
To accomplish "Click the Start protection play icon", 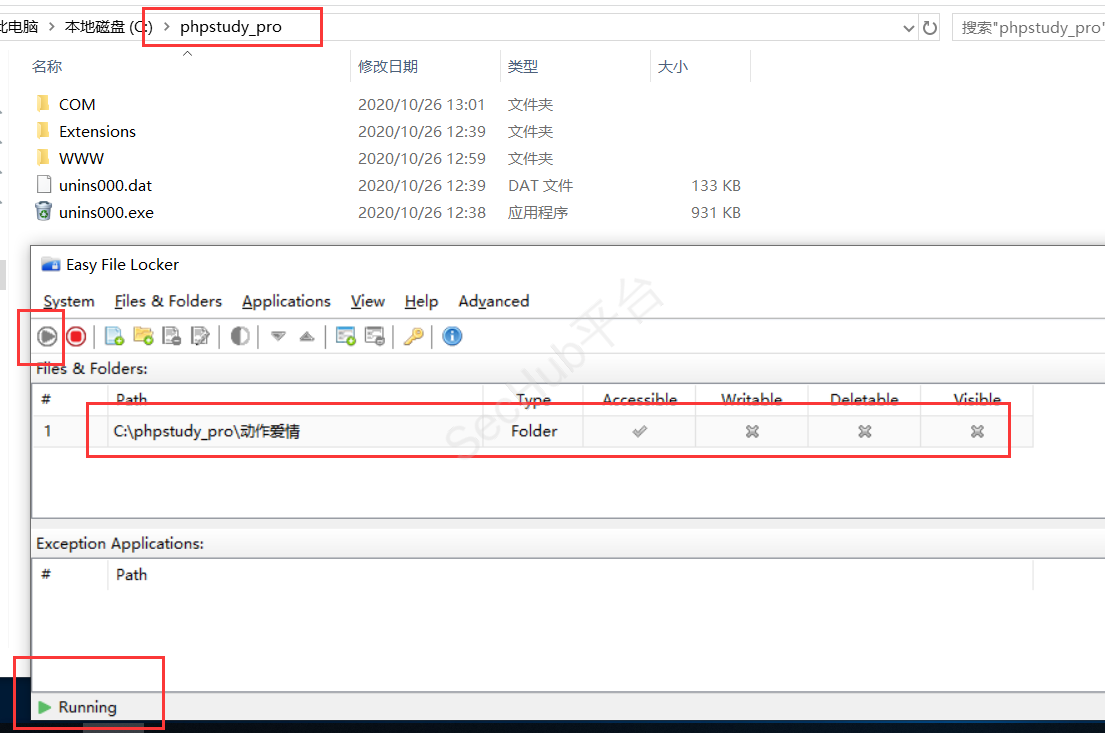I will pos(47,336).
